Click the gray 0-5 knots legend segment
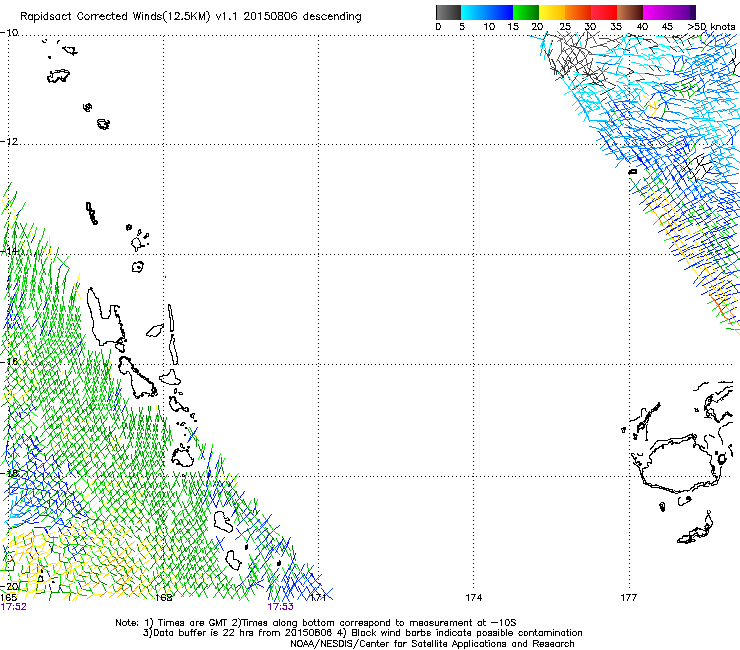This screenshot has height=650, width=740. [448, 12]
